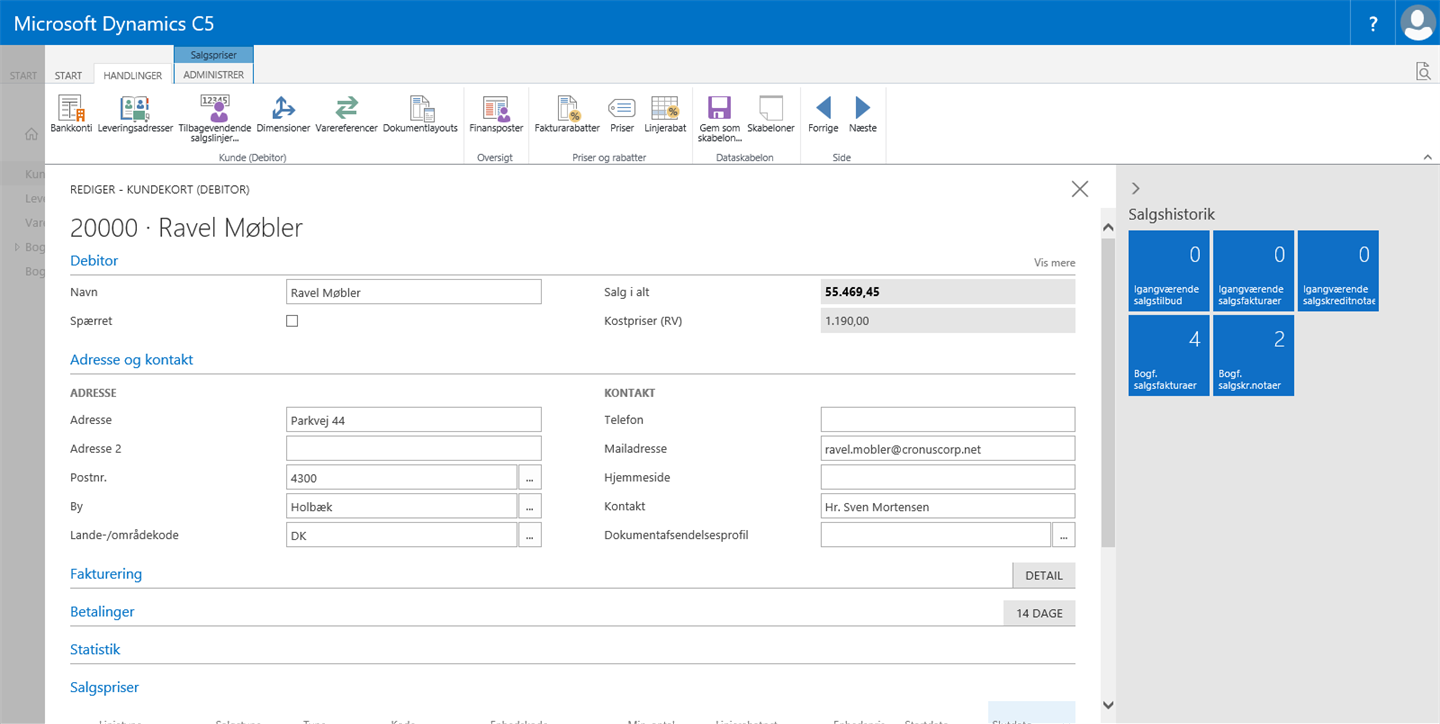
Task: Click the Postnr. field showing 4300
Action: pos(401,478)
